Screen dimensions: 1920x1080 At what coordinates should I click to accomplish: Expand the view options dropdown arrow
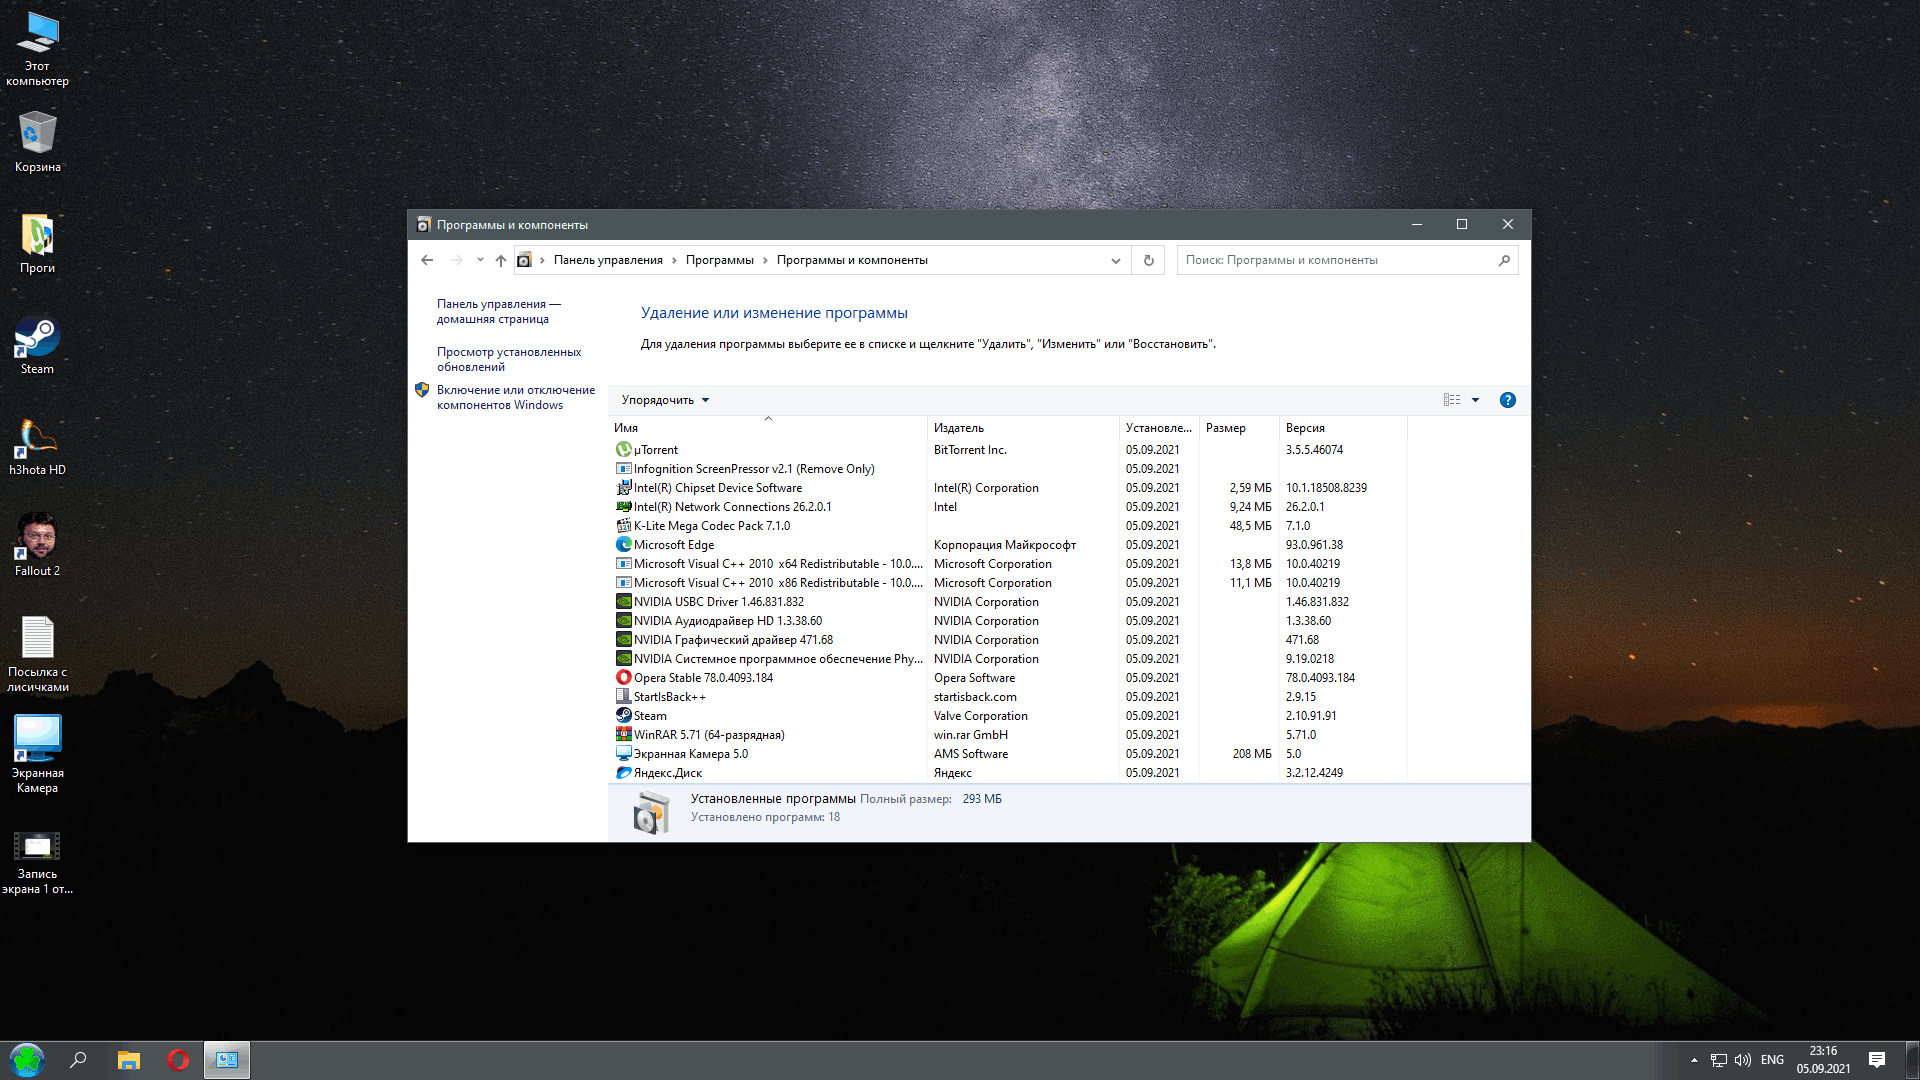[1475, 400]
